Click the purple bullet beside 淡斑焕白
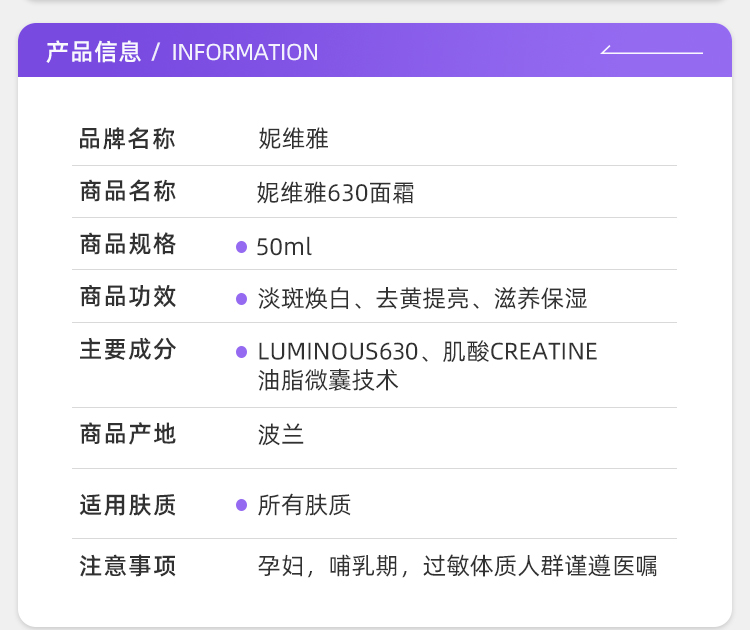Viewport: 750px width, 630px height. click(241, 299)
